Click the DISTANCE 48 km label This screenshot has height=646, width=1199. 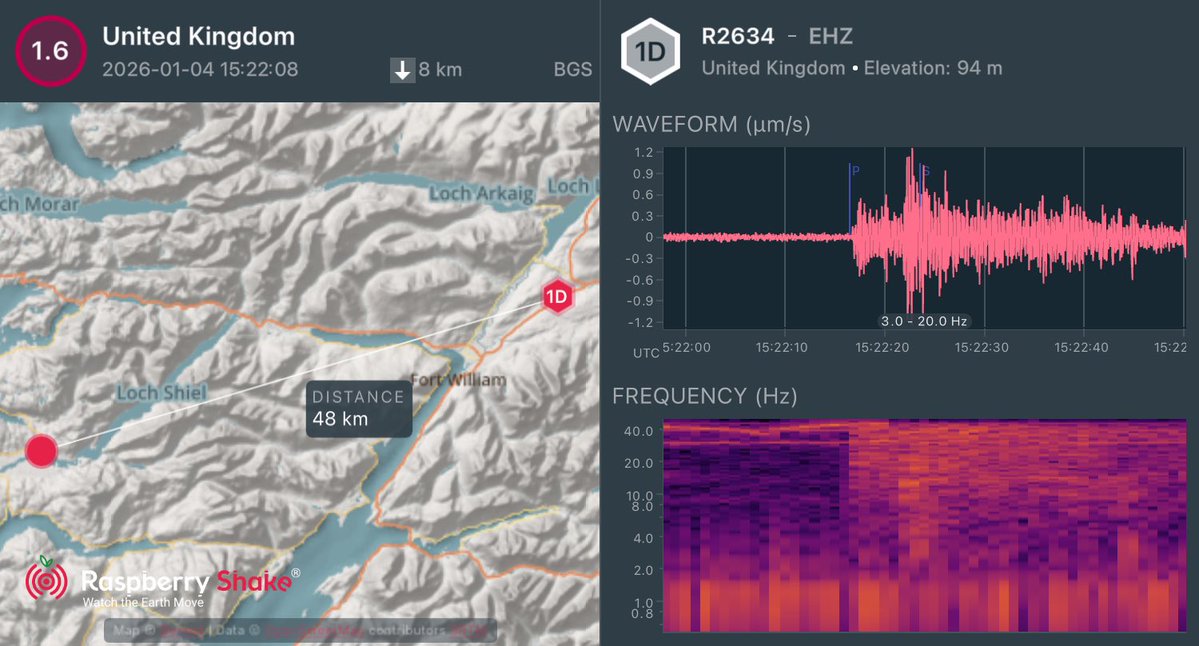pos(359,409)
